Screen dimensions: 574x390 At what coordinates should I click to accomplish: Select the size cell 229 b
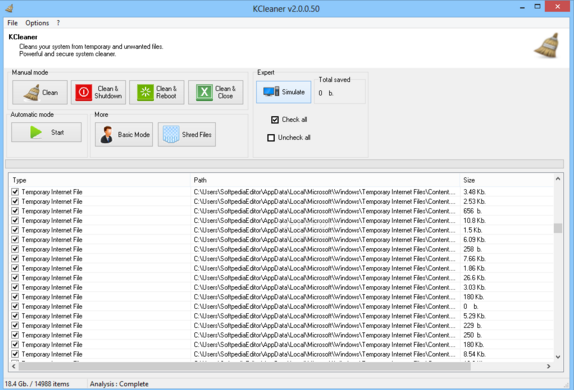point(473,325)
